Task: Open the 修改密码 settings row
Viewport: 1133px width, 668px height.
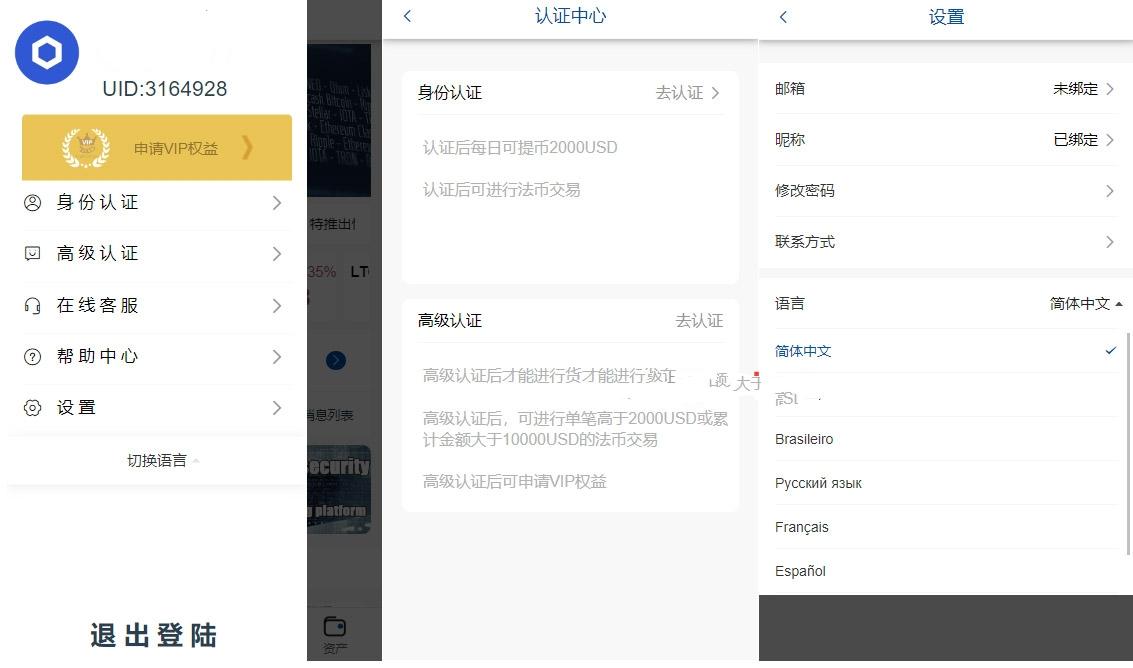Action: tap(945, 191)
